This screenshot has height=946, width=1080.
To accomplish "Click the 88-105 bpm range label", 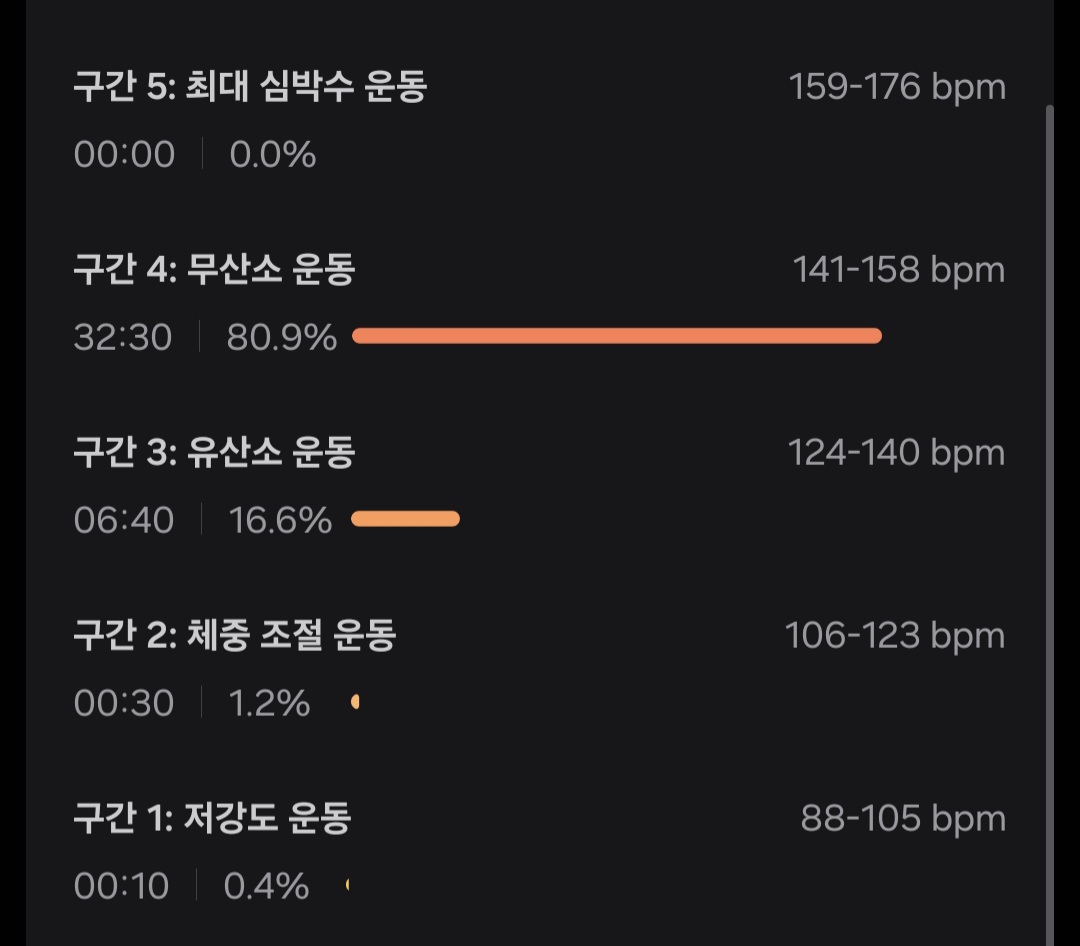I will click(x=903, y=819).
